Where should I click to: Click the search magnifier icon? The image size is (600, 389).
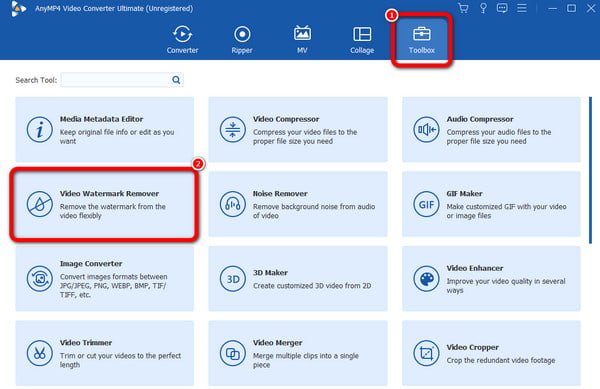[176, 80]
